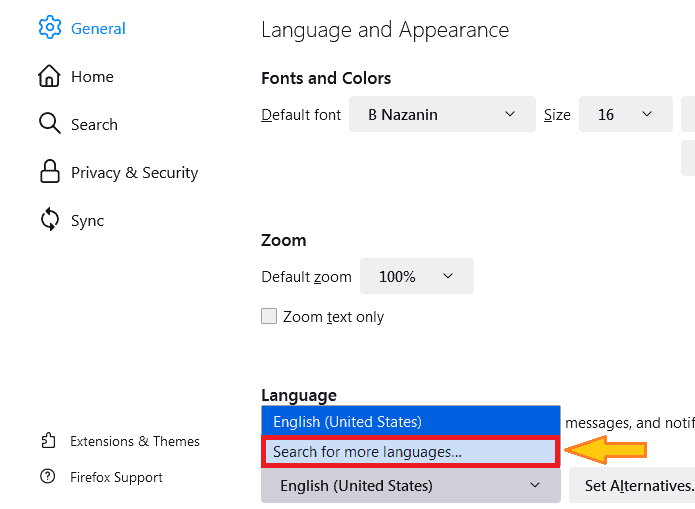Click the Privacy & Security lock icon
Screen dimensions: 695x509
[49, 172]
